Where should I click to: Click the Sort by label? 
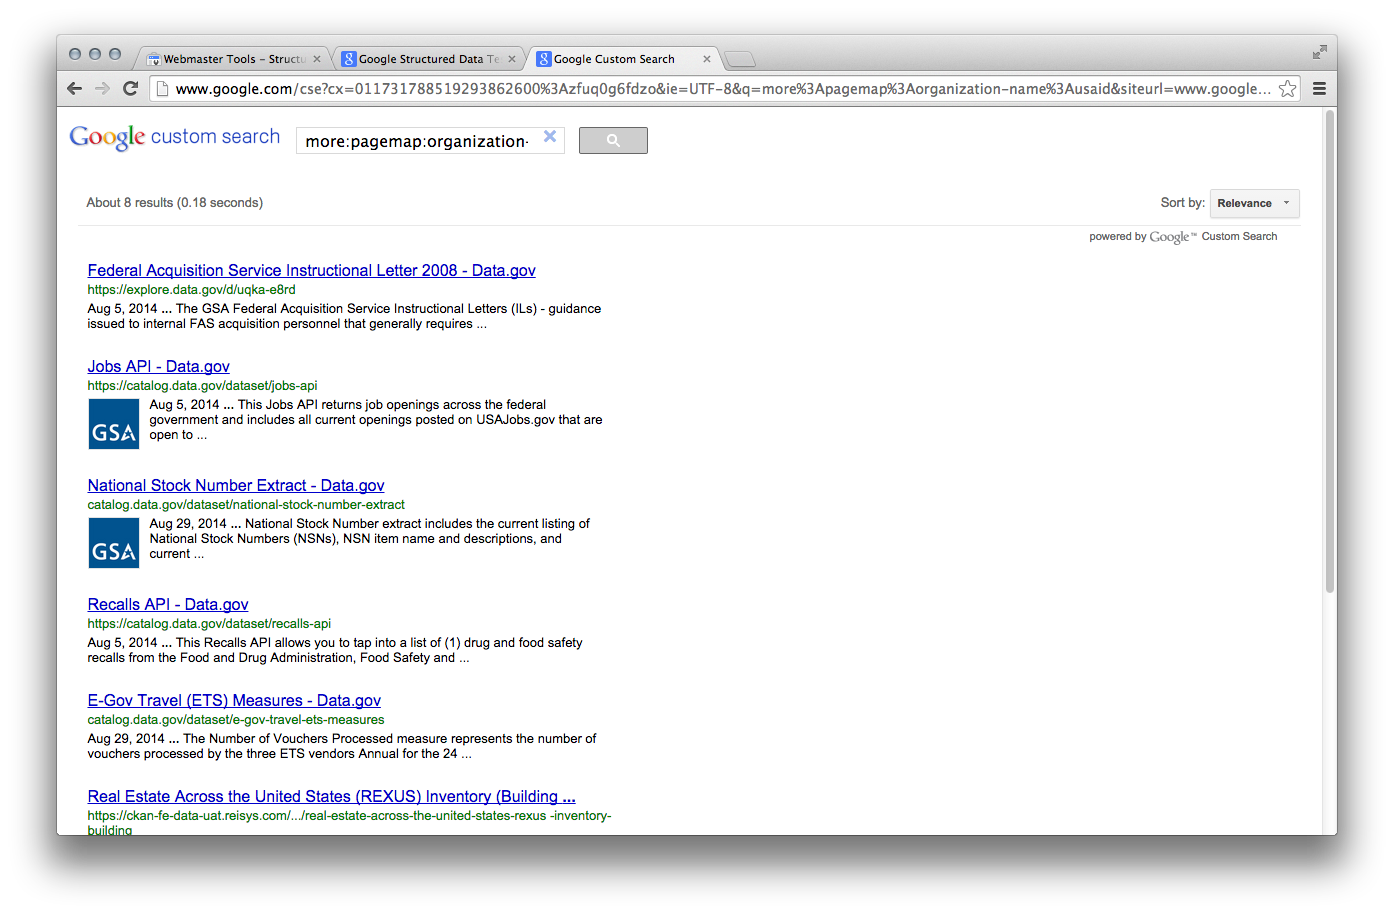tap(1182, 203)
